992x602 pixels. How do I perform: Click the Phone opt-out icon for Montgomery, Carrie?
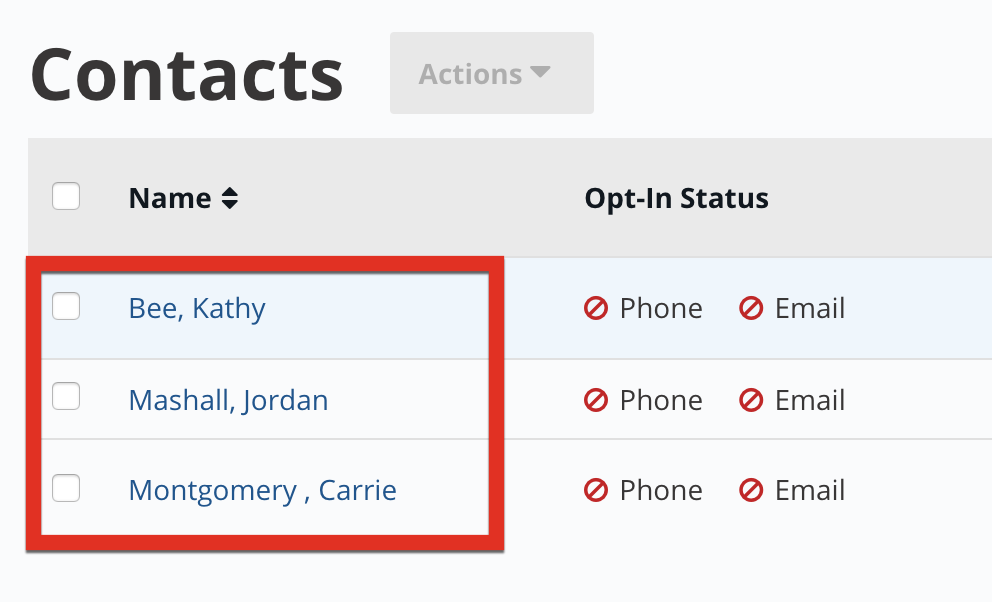(x=595, y=490)
